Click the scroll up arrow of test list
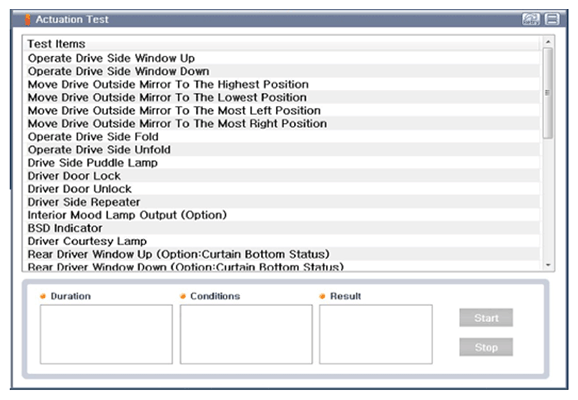Screen dimensions: 578x400 click(548, 42)
